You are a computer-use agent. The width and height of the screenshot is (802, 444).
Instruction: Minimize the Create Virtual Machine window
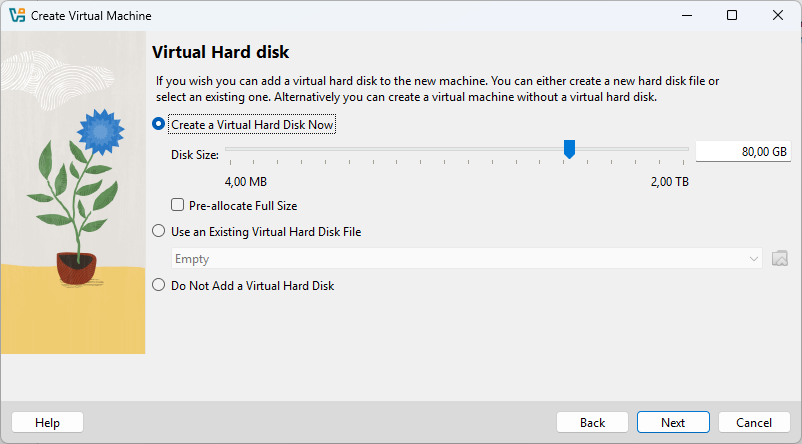coord(687,15)
